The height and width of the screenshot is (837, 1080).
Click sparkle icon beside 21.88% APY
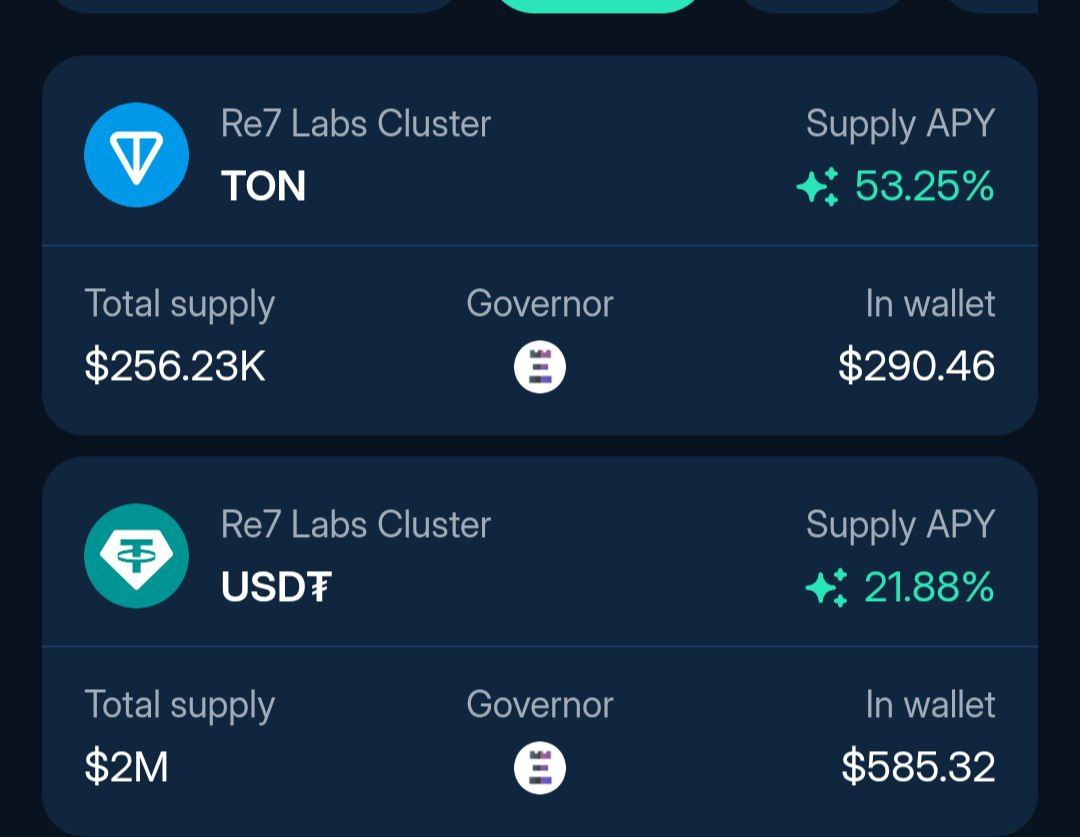coord(827,587)
